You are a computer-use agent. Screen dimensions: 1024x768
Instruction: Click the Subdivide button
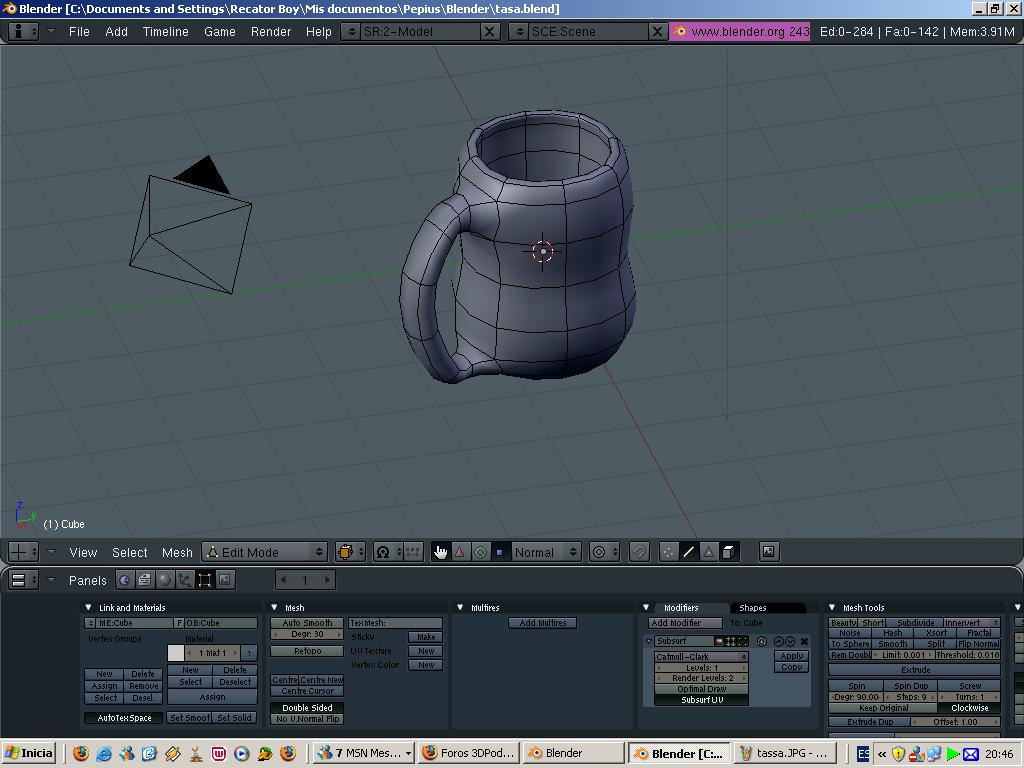click(x=915, y=623)
